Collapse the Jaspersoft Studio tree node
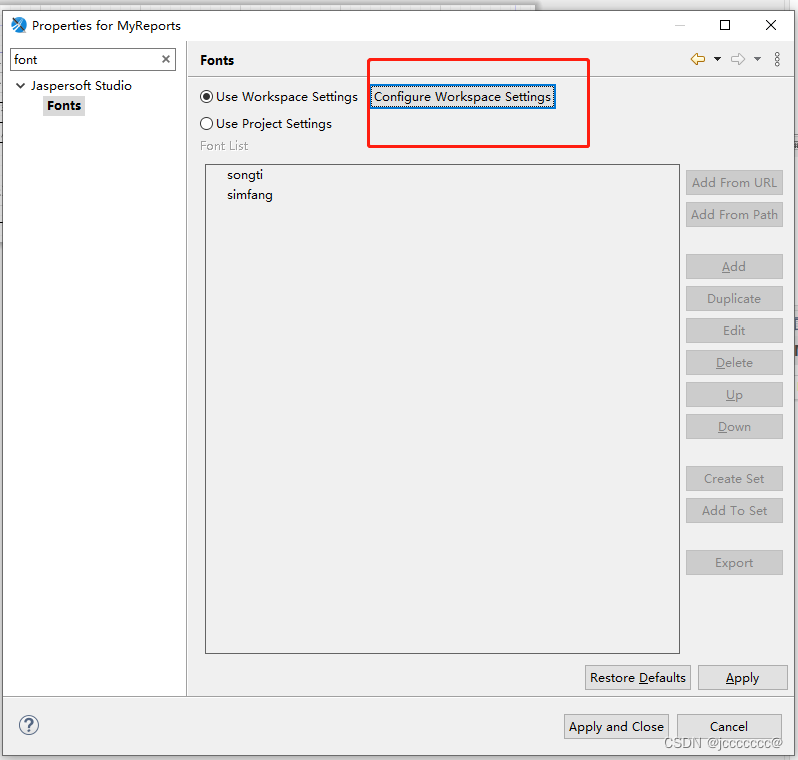The height and width of the screenshot is (760, 798). pos(20,86)
